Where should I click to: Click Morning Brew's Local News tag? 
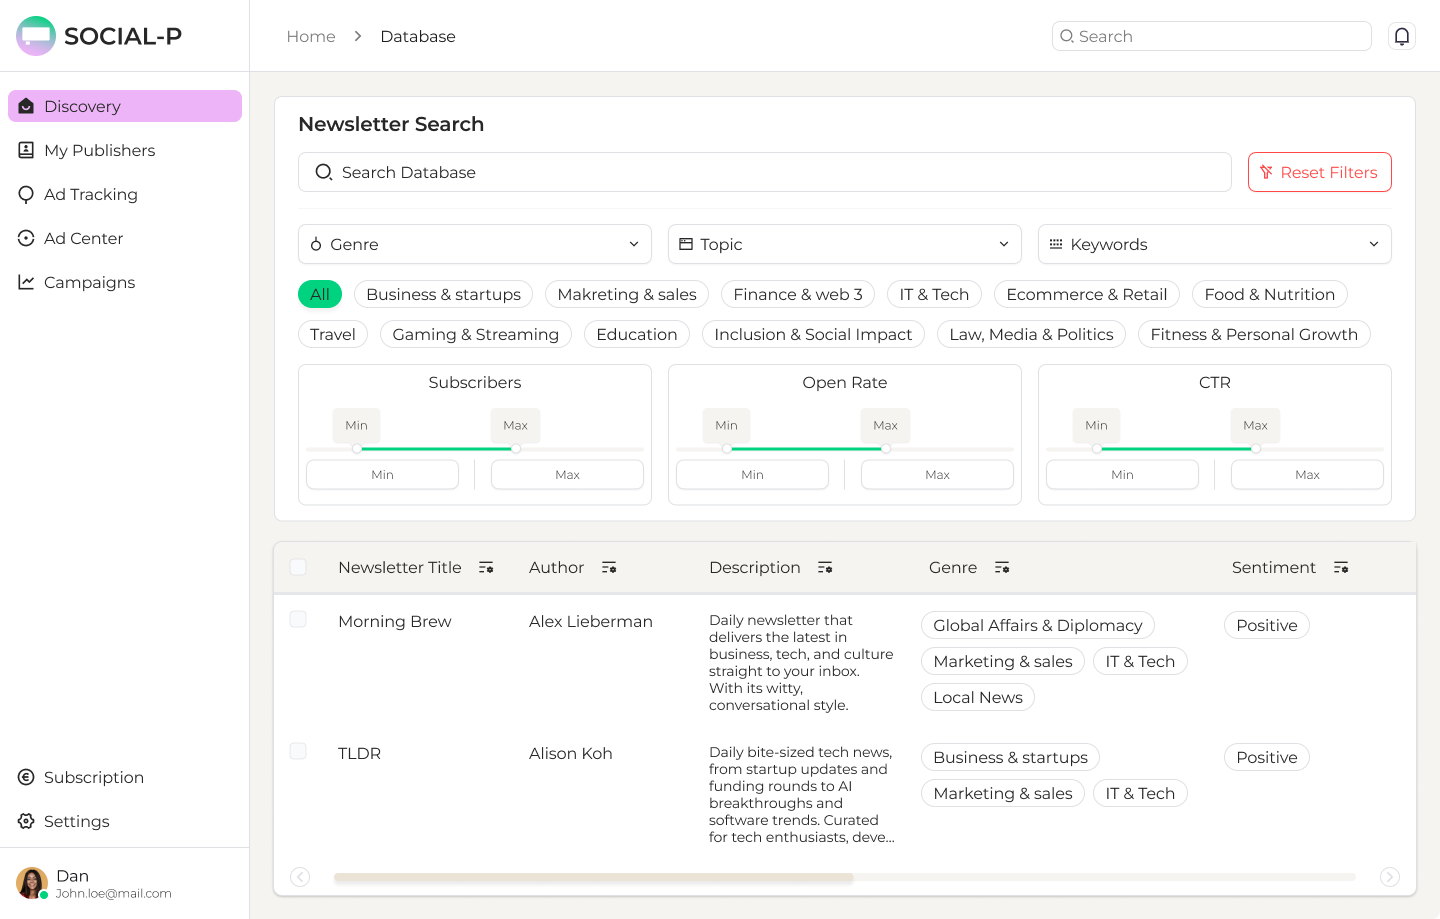[978, 697]
